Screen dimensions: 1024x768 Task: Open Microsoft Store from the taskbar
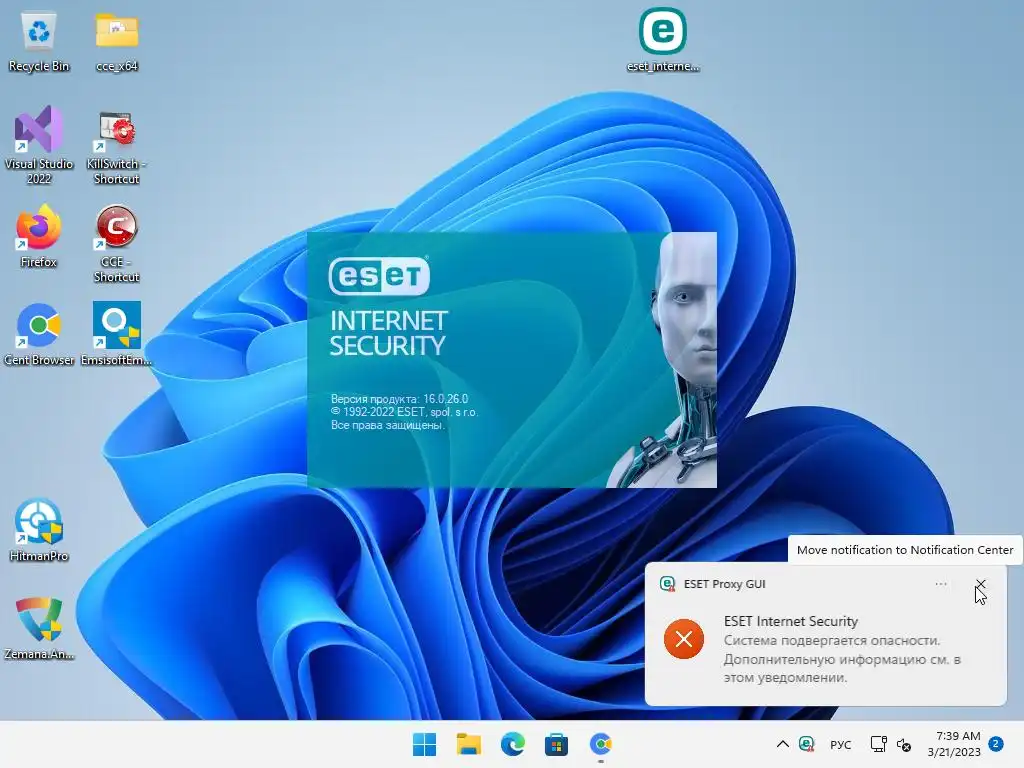point(556,744)
